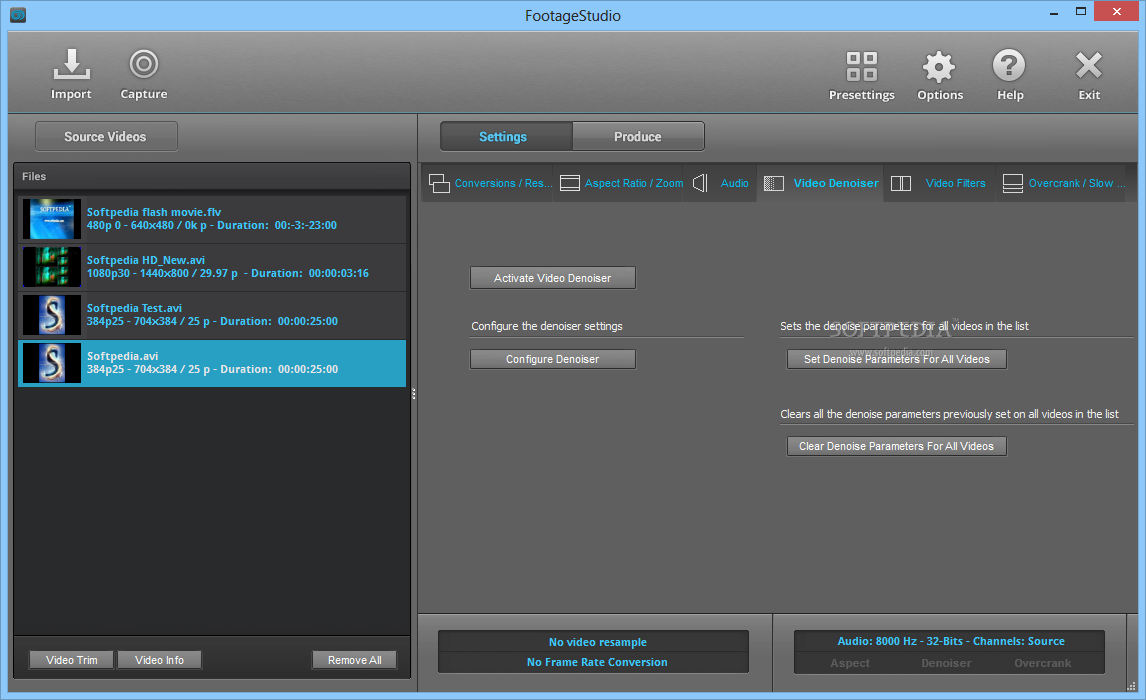This screenshot has width=1146, height=700.
Task: Select the Settings mode tab
Action: 506,137
